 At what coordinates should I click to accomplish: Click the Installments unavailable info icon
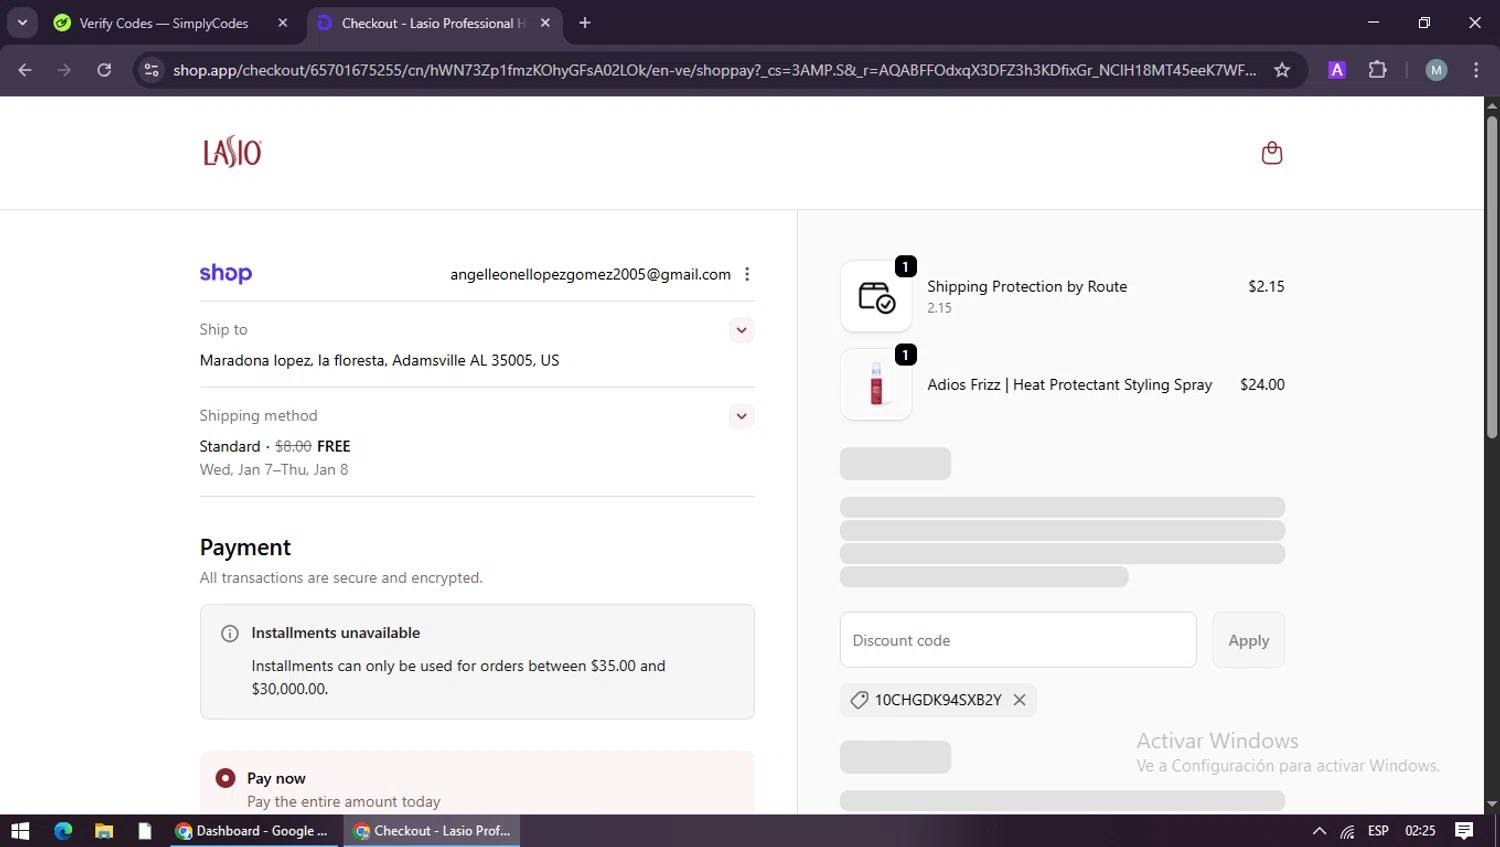[x=230, y=633]
